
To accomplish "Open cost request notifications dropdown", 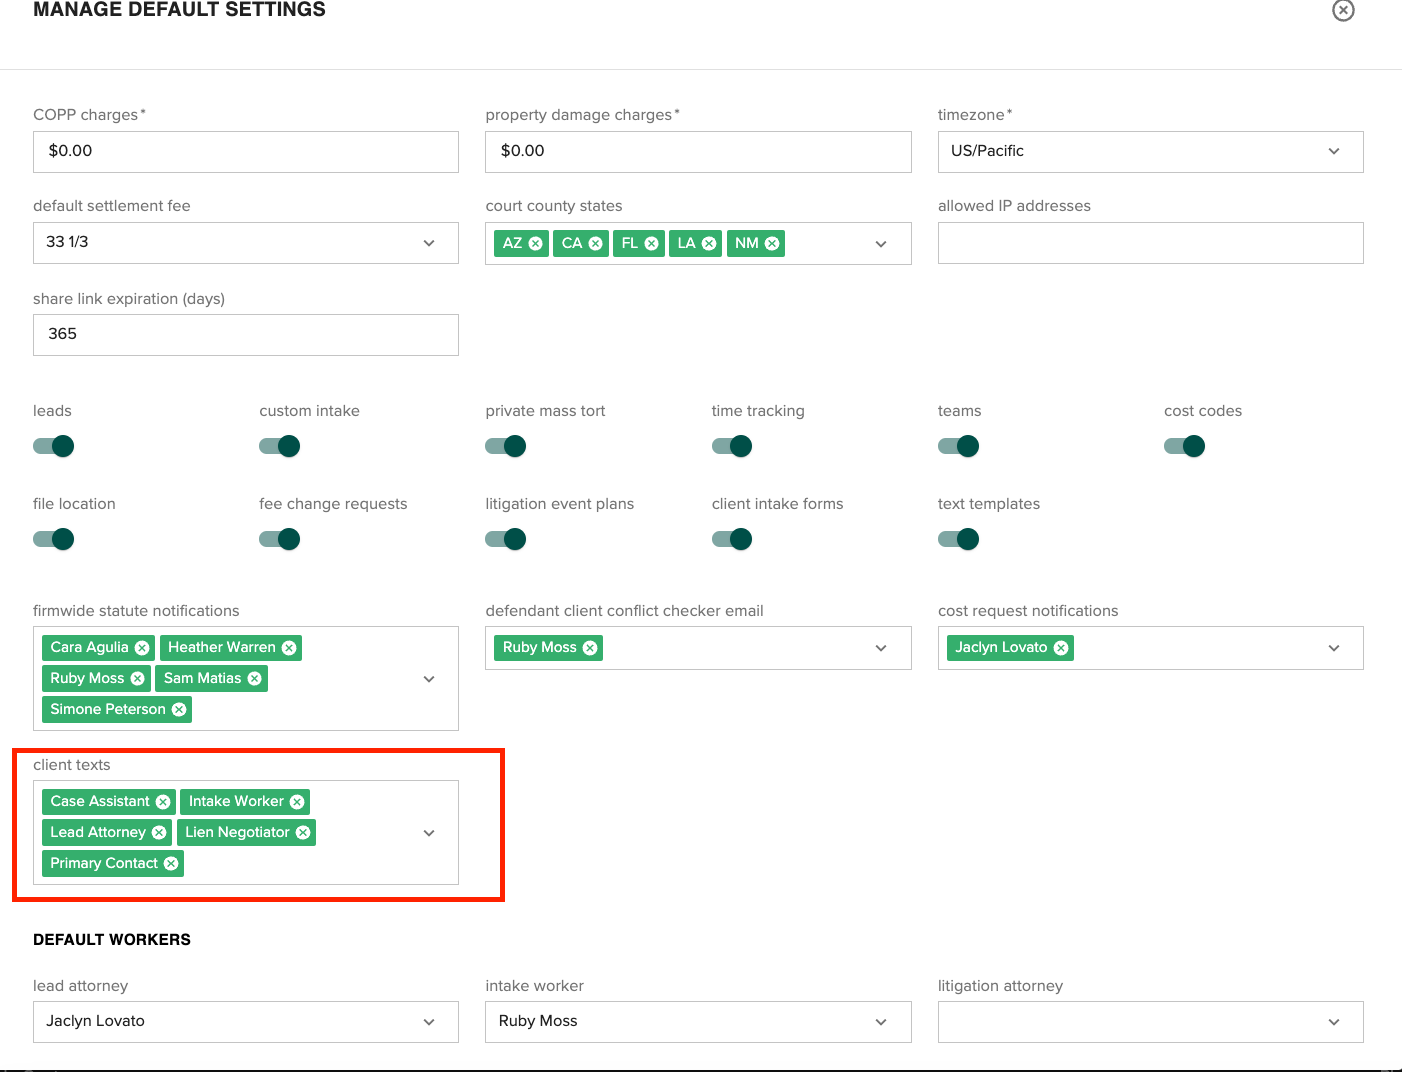I will coord(1334,648).
